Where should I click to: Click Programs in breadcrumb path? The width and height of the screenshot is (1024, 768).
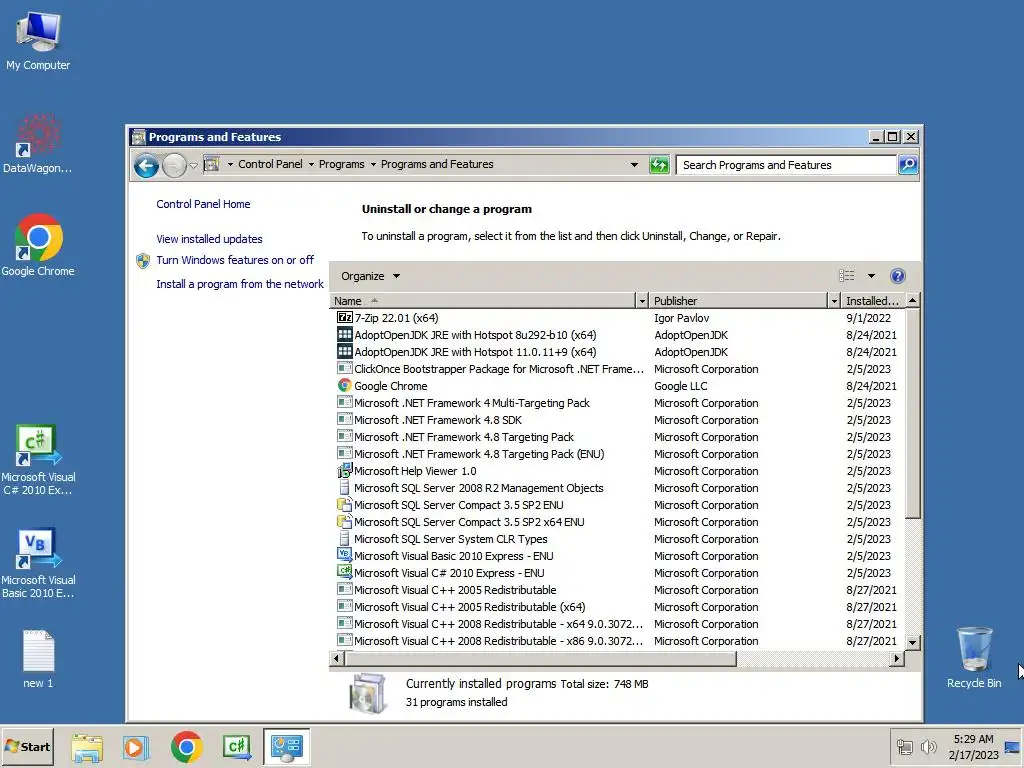pyautogui.click(x=342, y=164)
